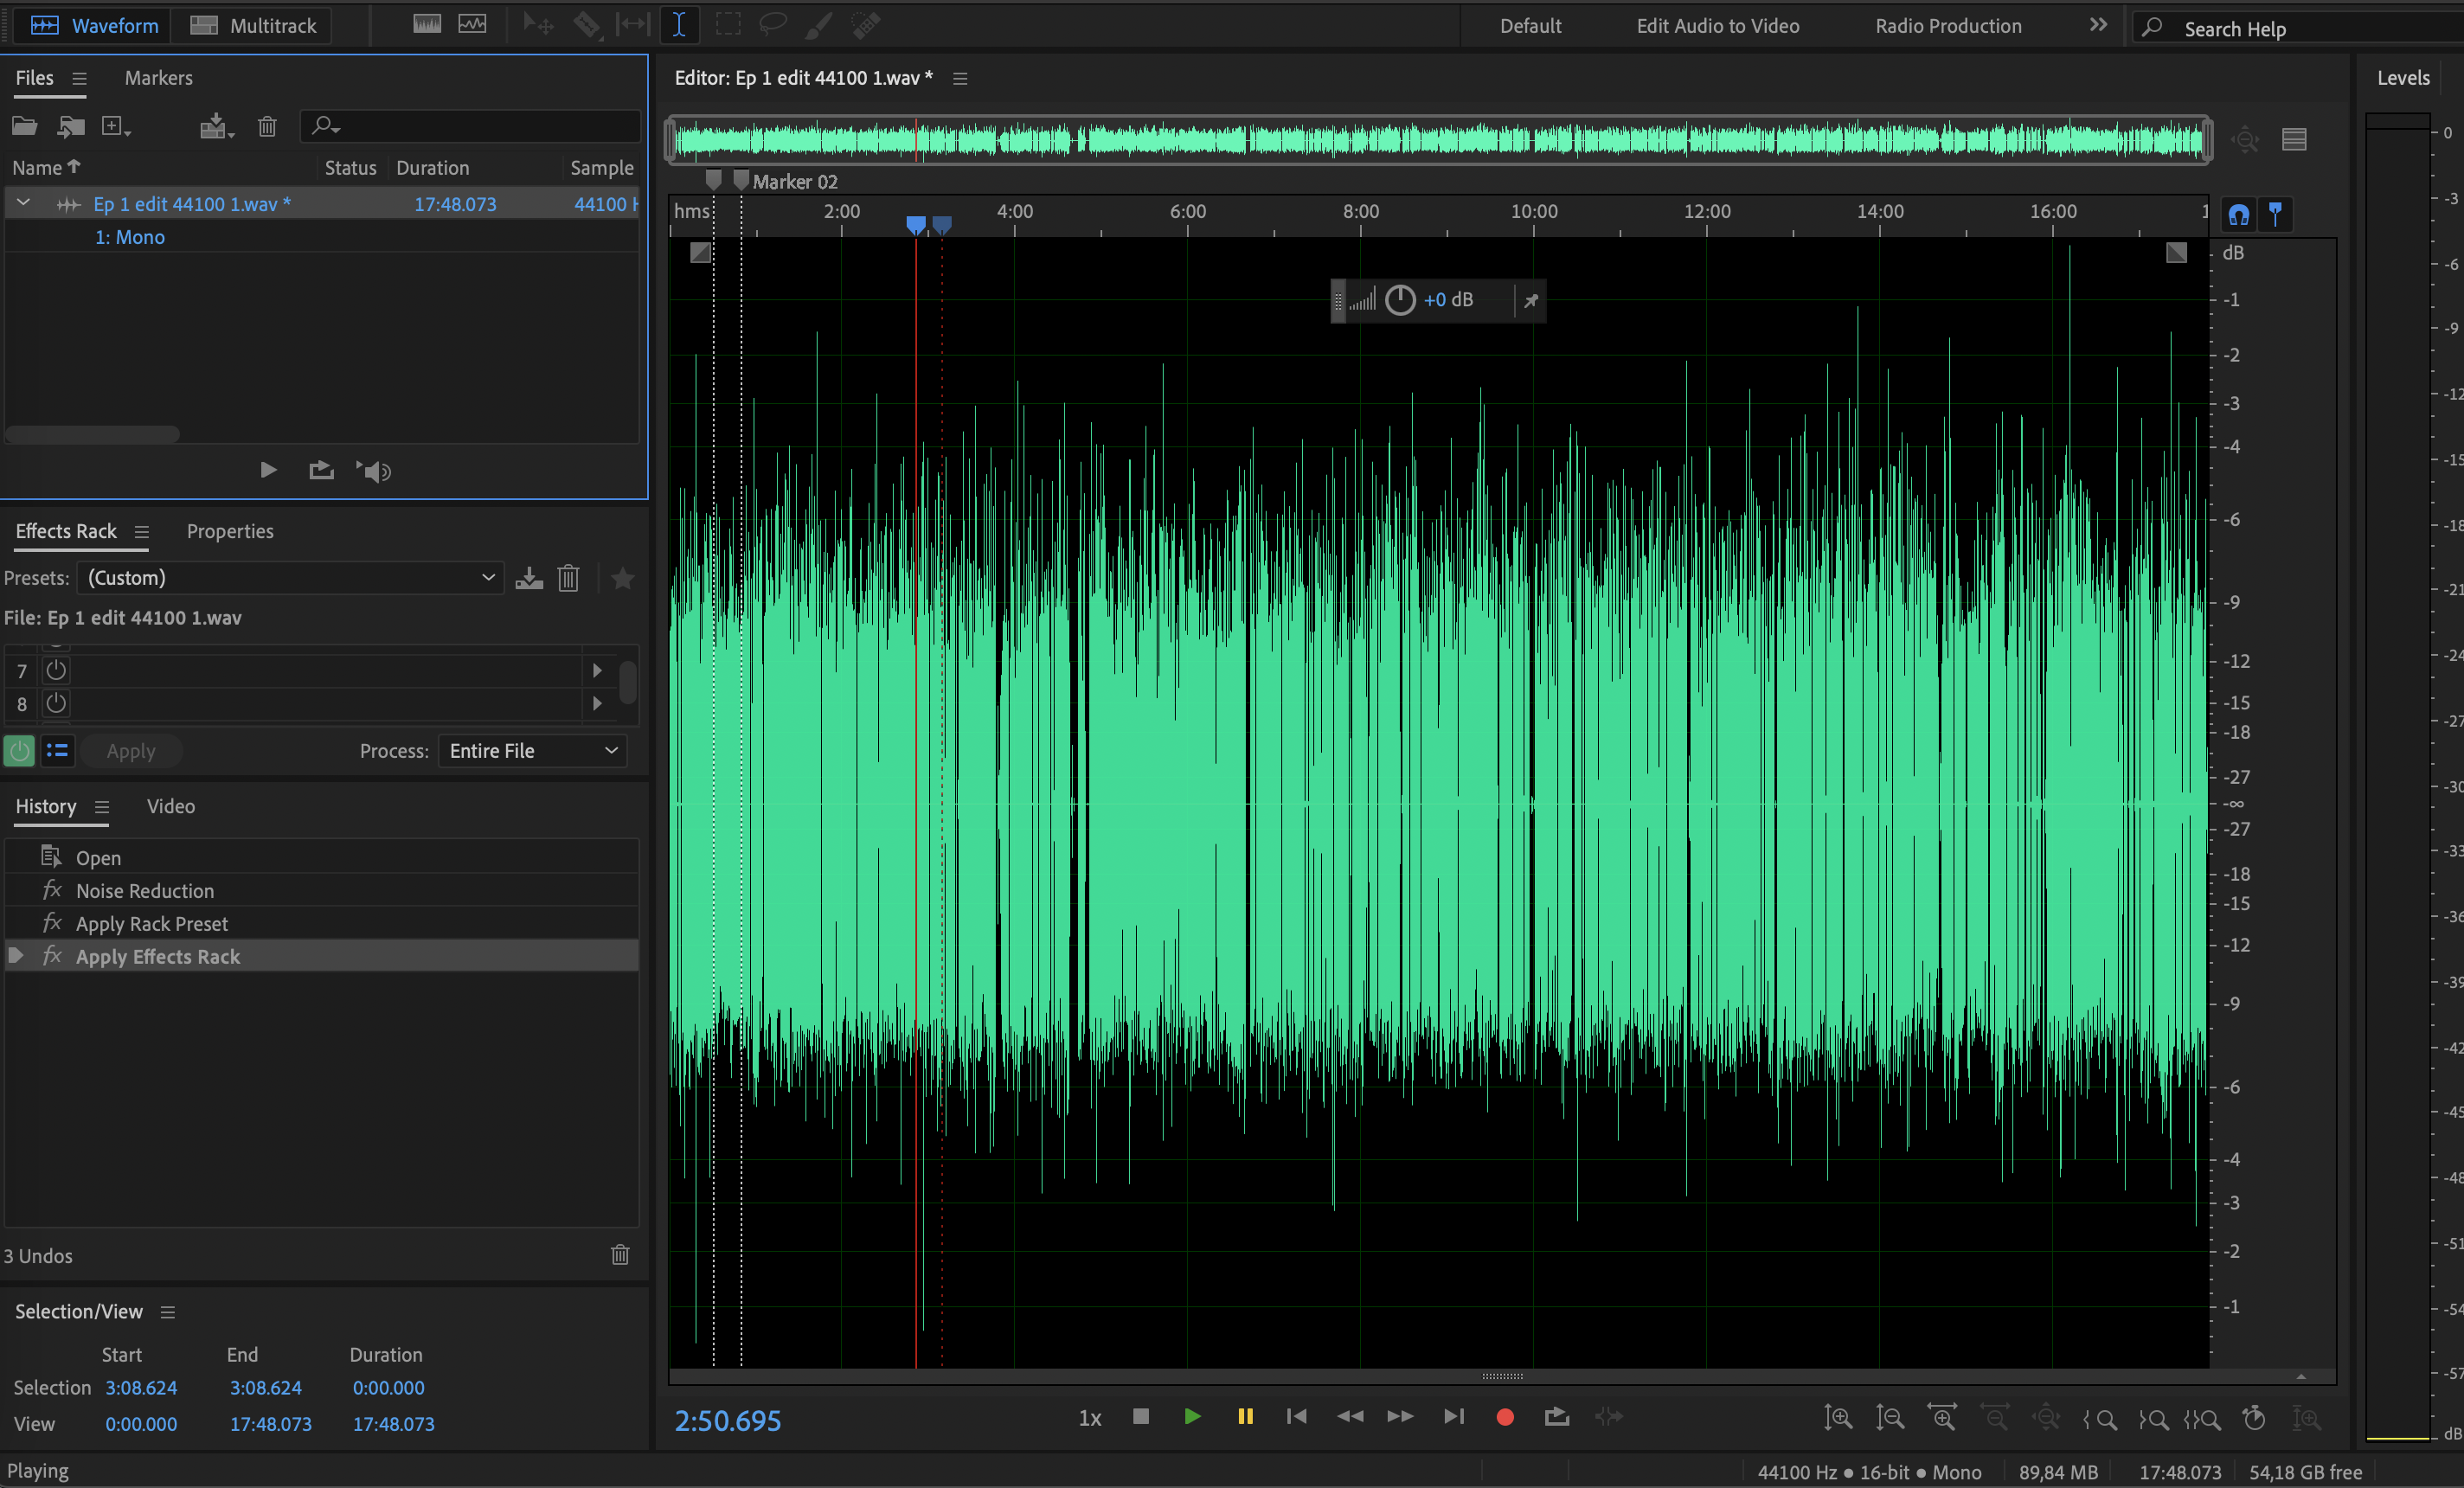Delete the effects rack preset

(568, 578)
